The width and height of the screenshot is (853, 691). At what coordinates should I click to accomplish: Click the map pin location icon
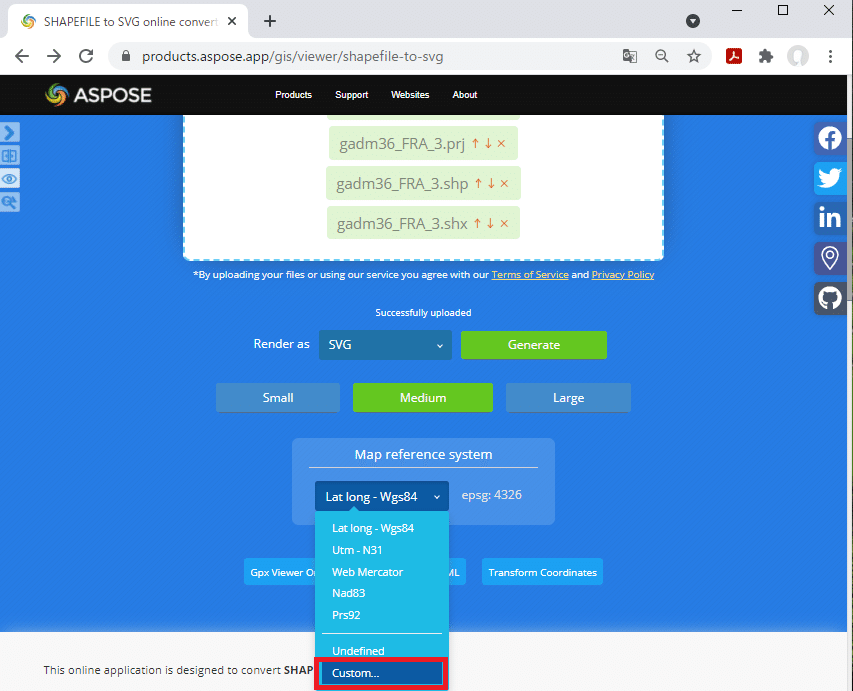pos(830,258)
